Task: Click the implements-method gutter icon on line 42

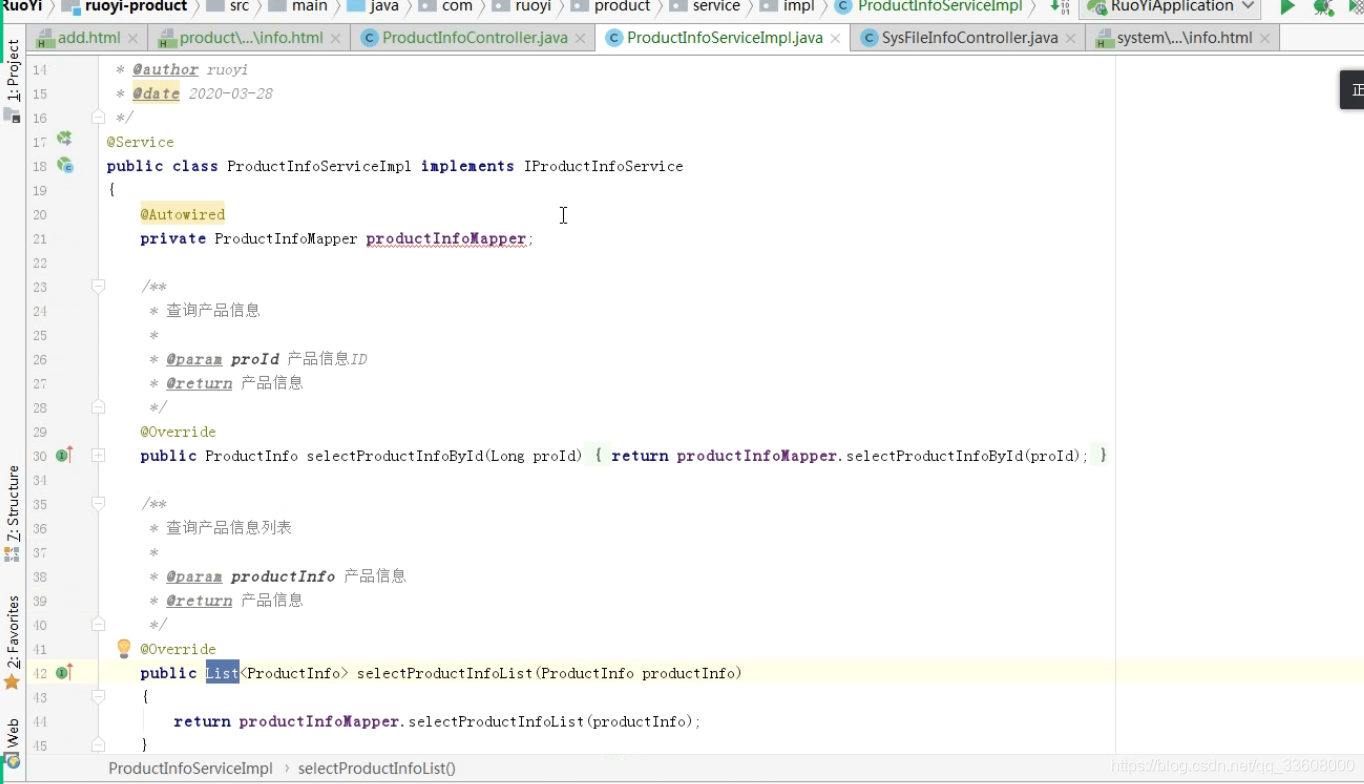Action: point(64,673)
